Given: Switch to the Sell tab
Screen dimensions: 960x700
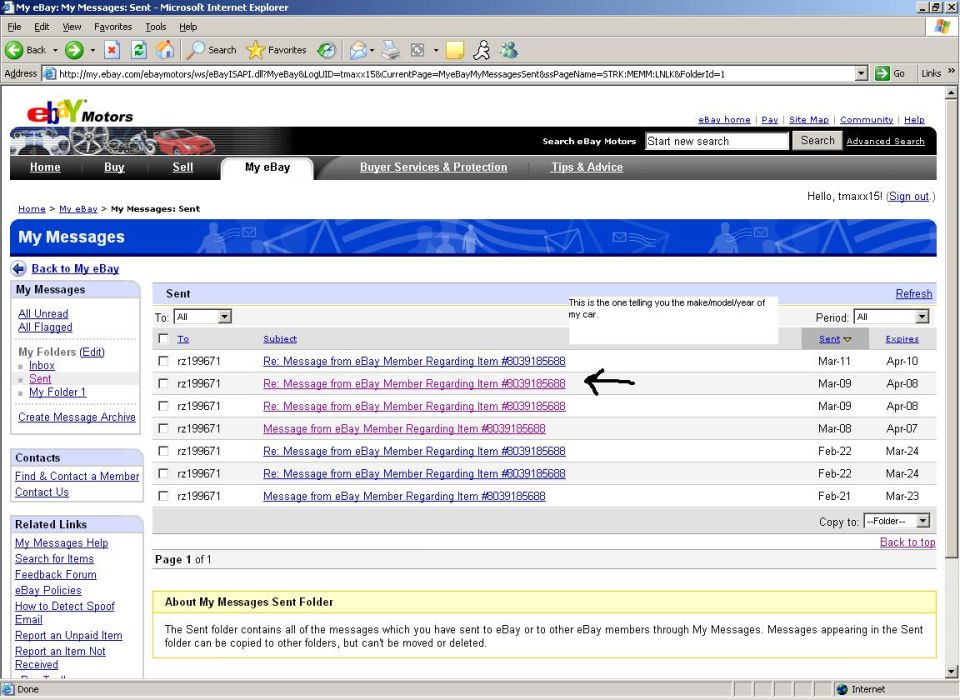Looking at the screenshot, I should (182, 167).
